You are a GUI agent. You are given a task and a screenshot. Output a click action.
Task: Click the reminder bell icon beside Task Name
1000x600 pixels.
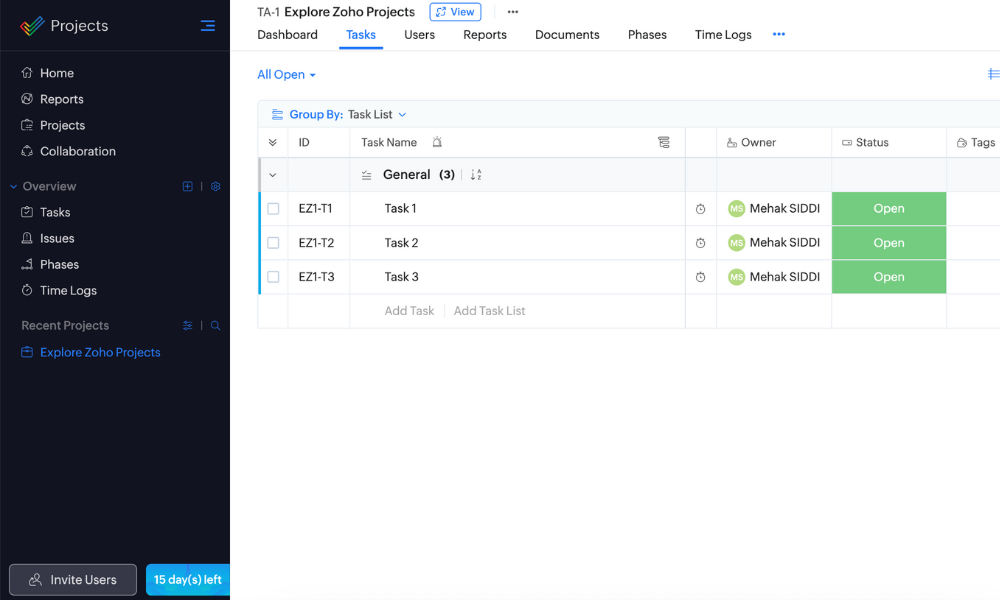437,143
